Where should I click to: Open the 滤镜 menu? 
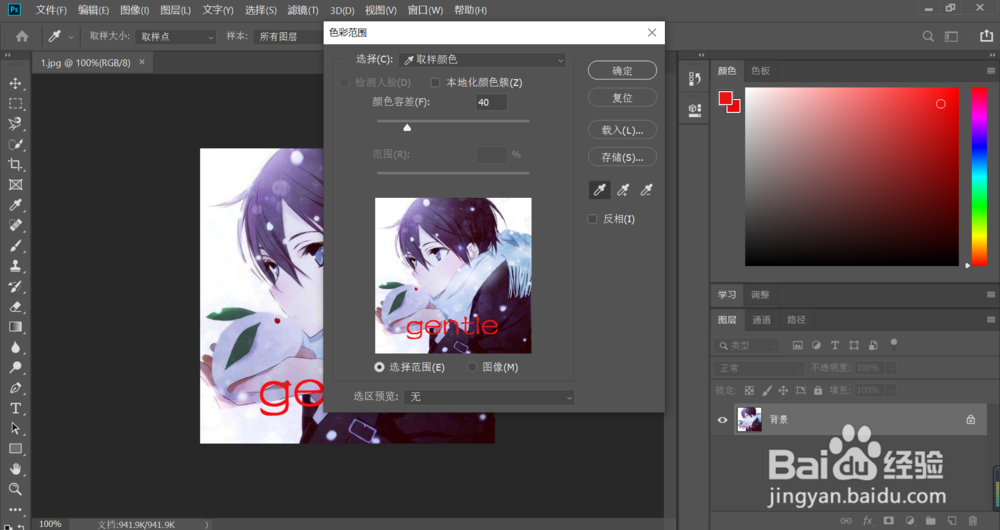click(302, 10)
